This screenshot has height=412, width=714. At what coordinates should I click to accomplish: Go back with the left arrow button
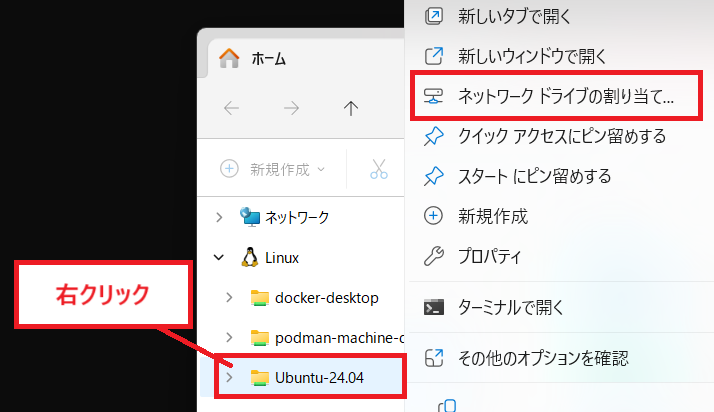click(231, 109)
